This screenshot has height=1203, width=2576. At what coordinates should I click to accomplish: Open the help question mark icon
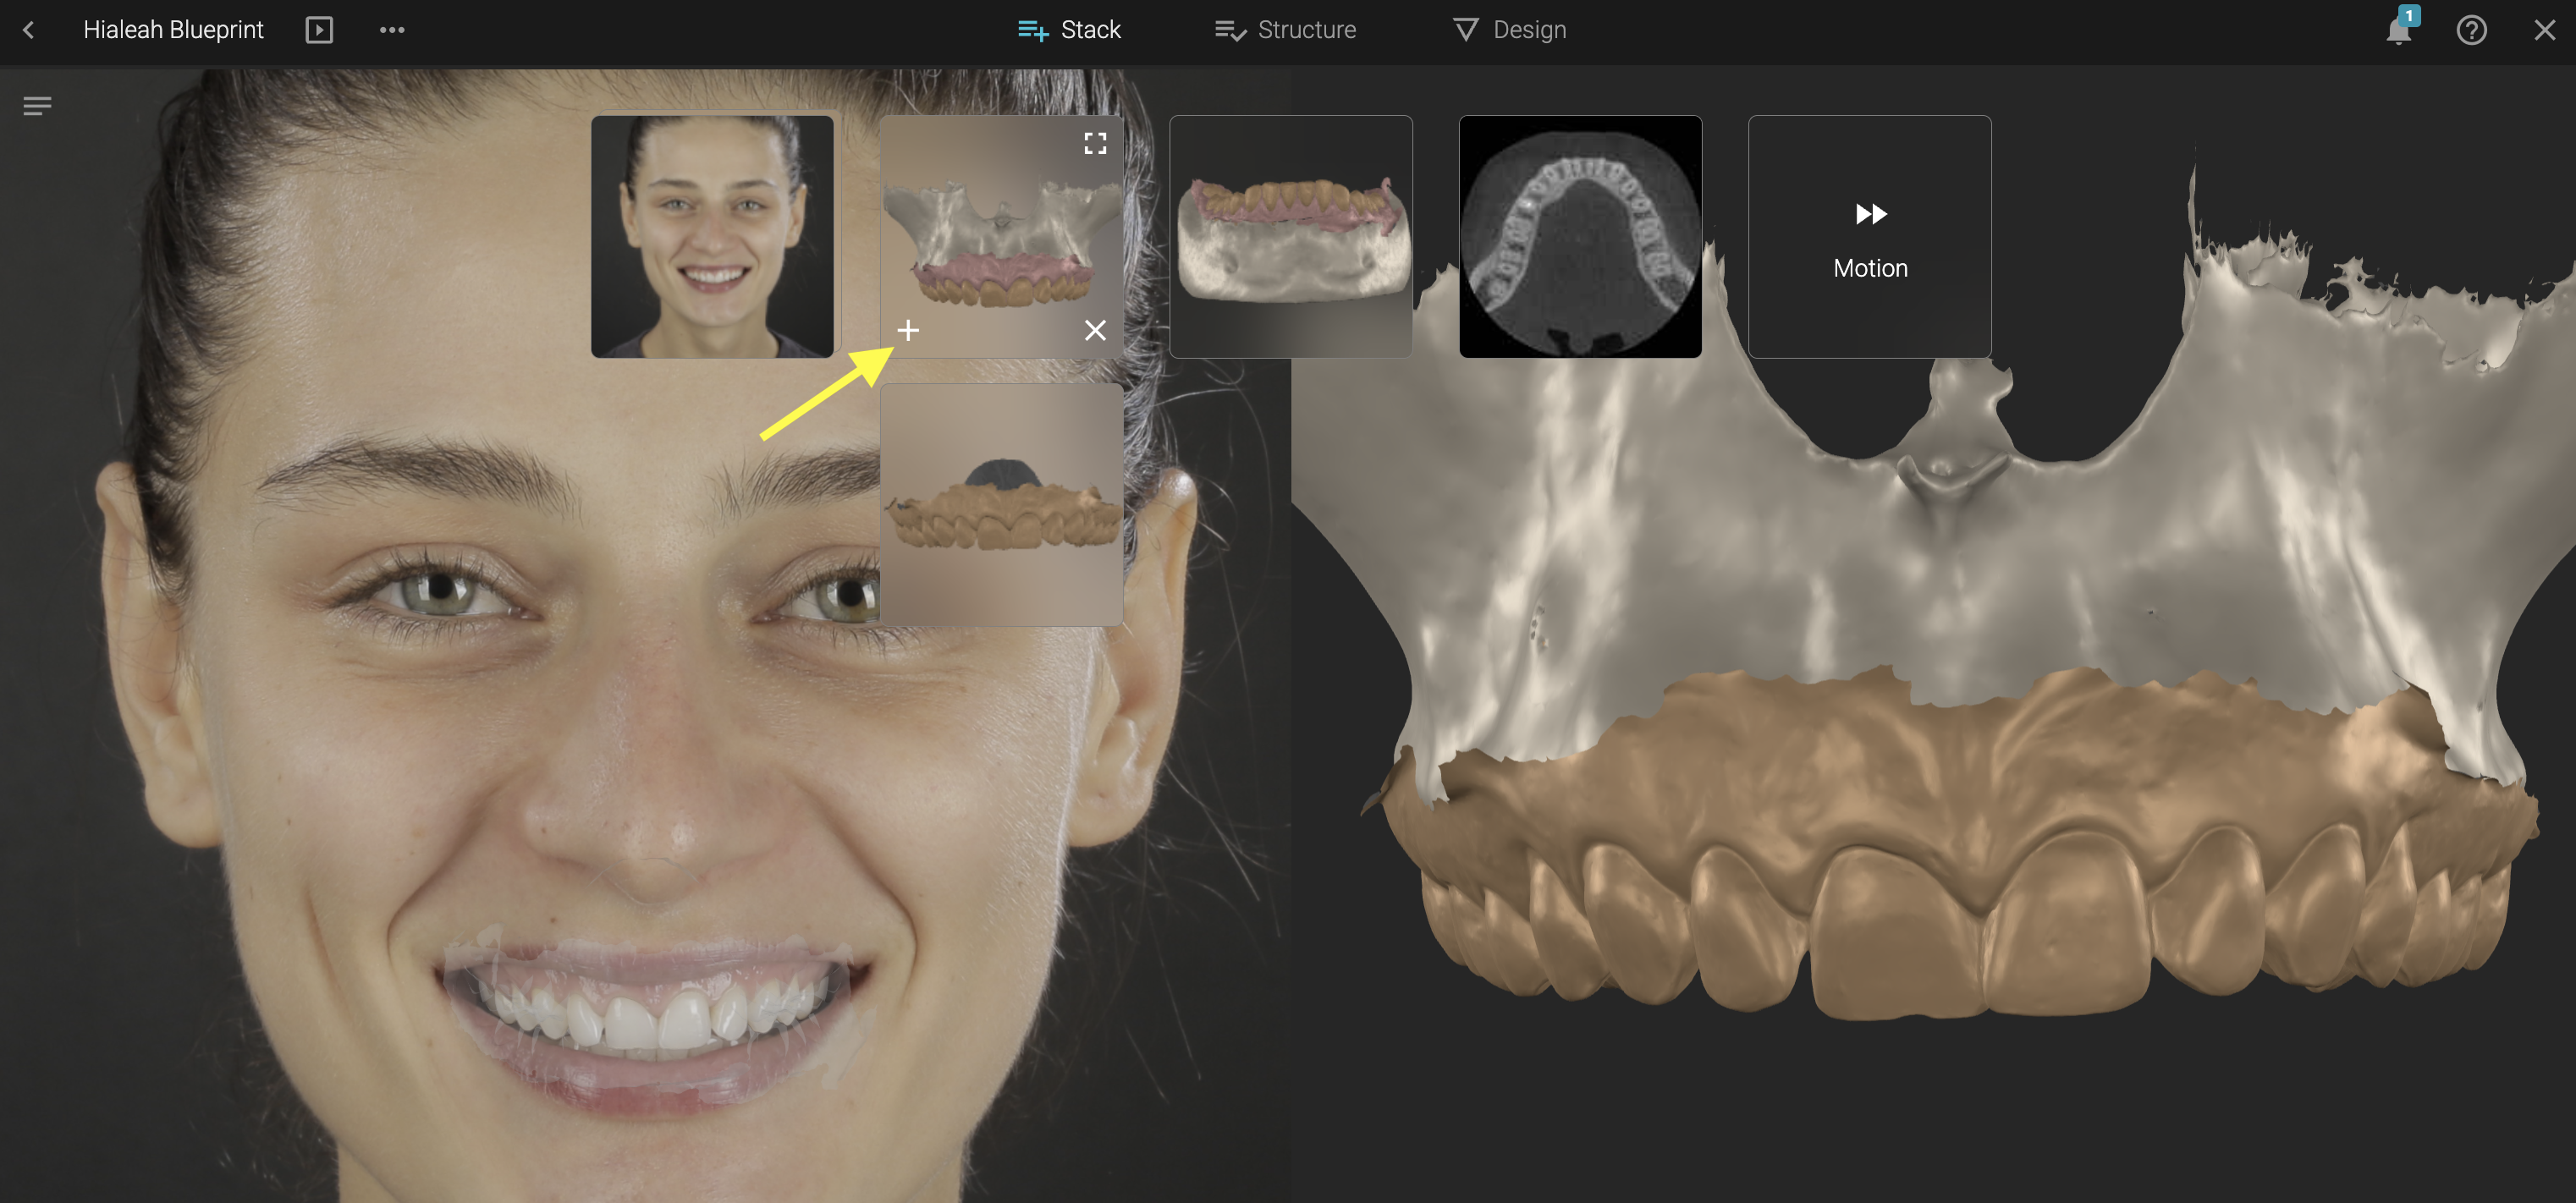click(2471, 30)
